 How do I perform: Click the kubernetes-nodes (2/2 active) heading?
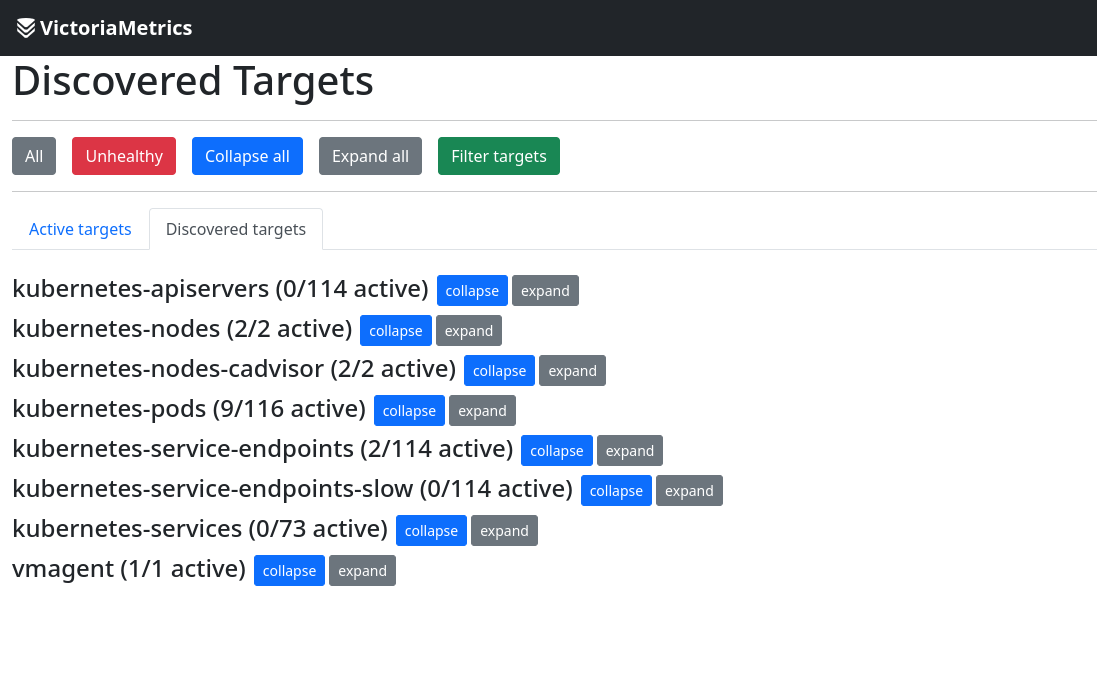[x=182, y=329]
